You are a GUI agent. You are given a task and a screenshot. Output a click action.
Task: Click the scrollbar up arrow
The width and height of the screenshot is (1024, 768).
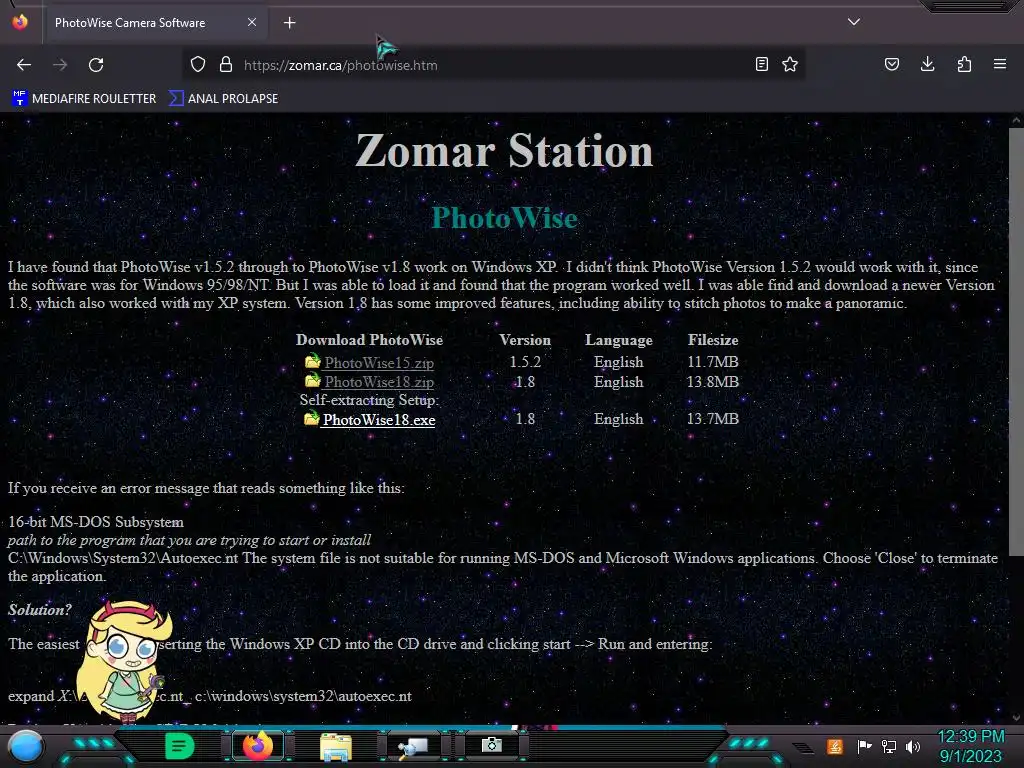pyautogui.click(x=1016, y=120)
